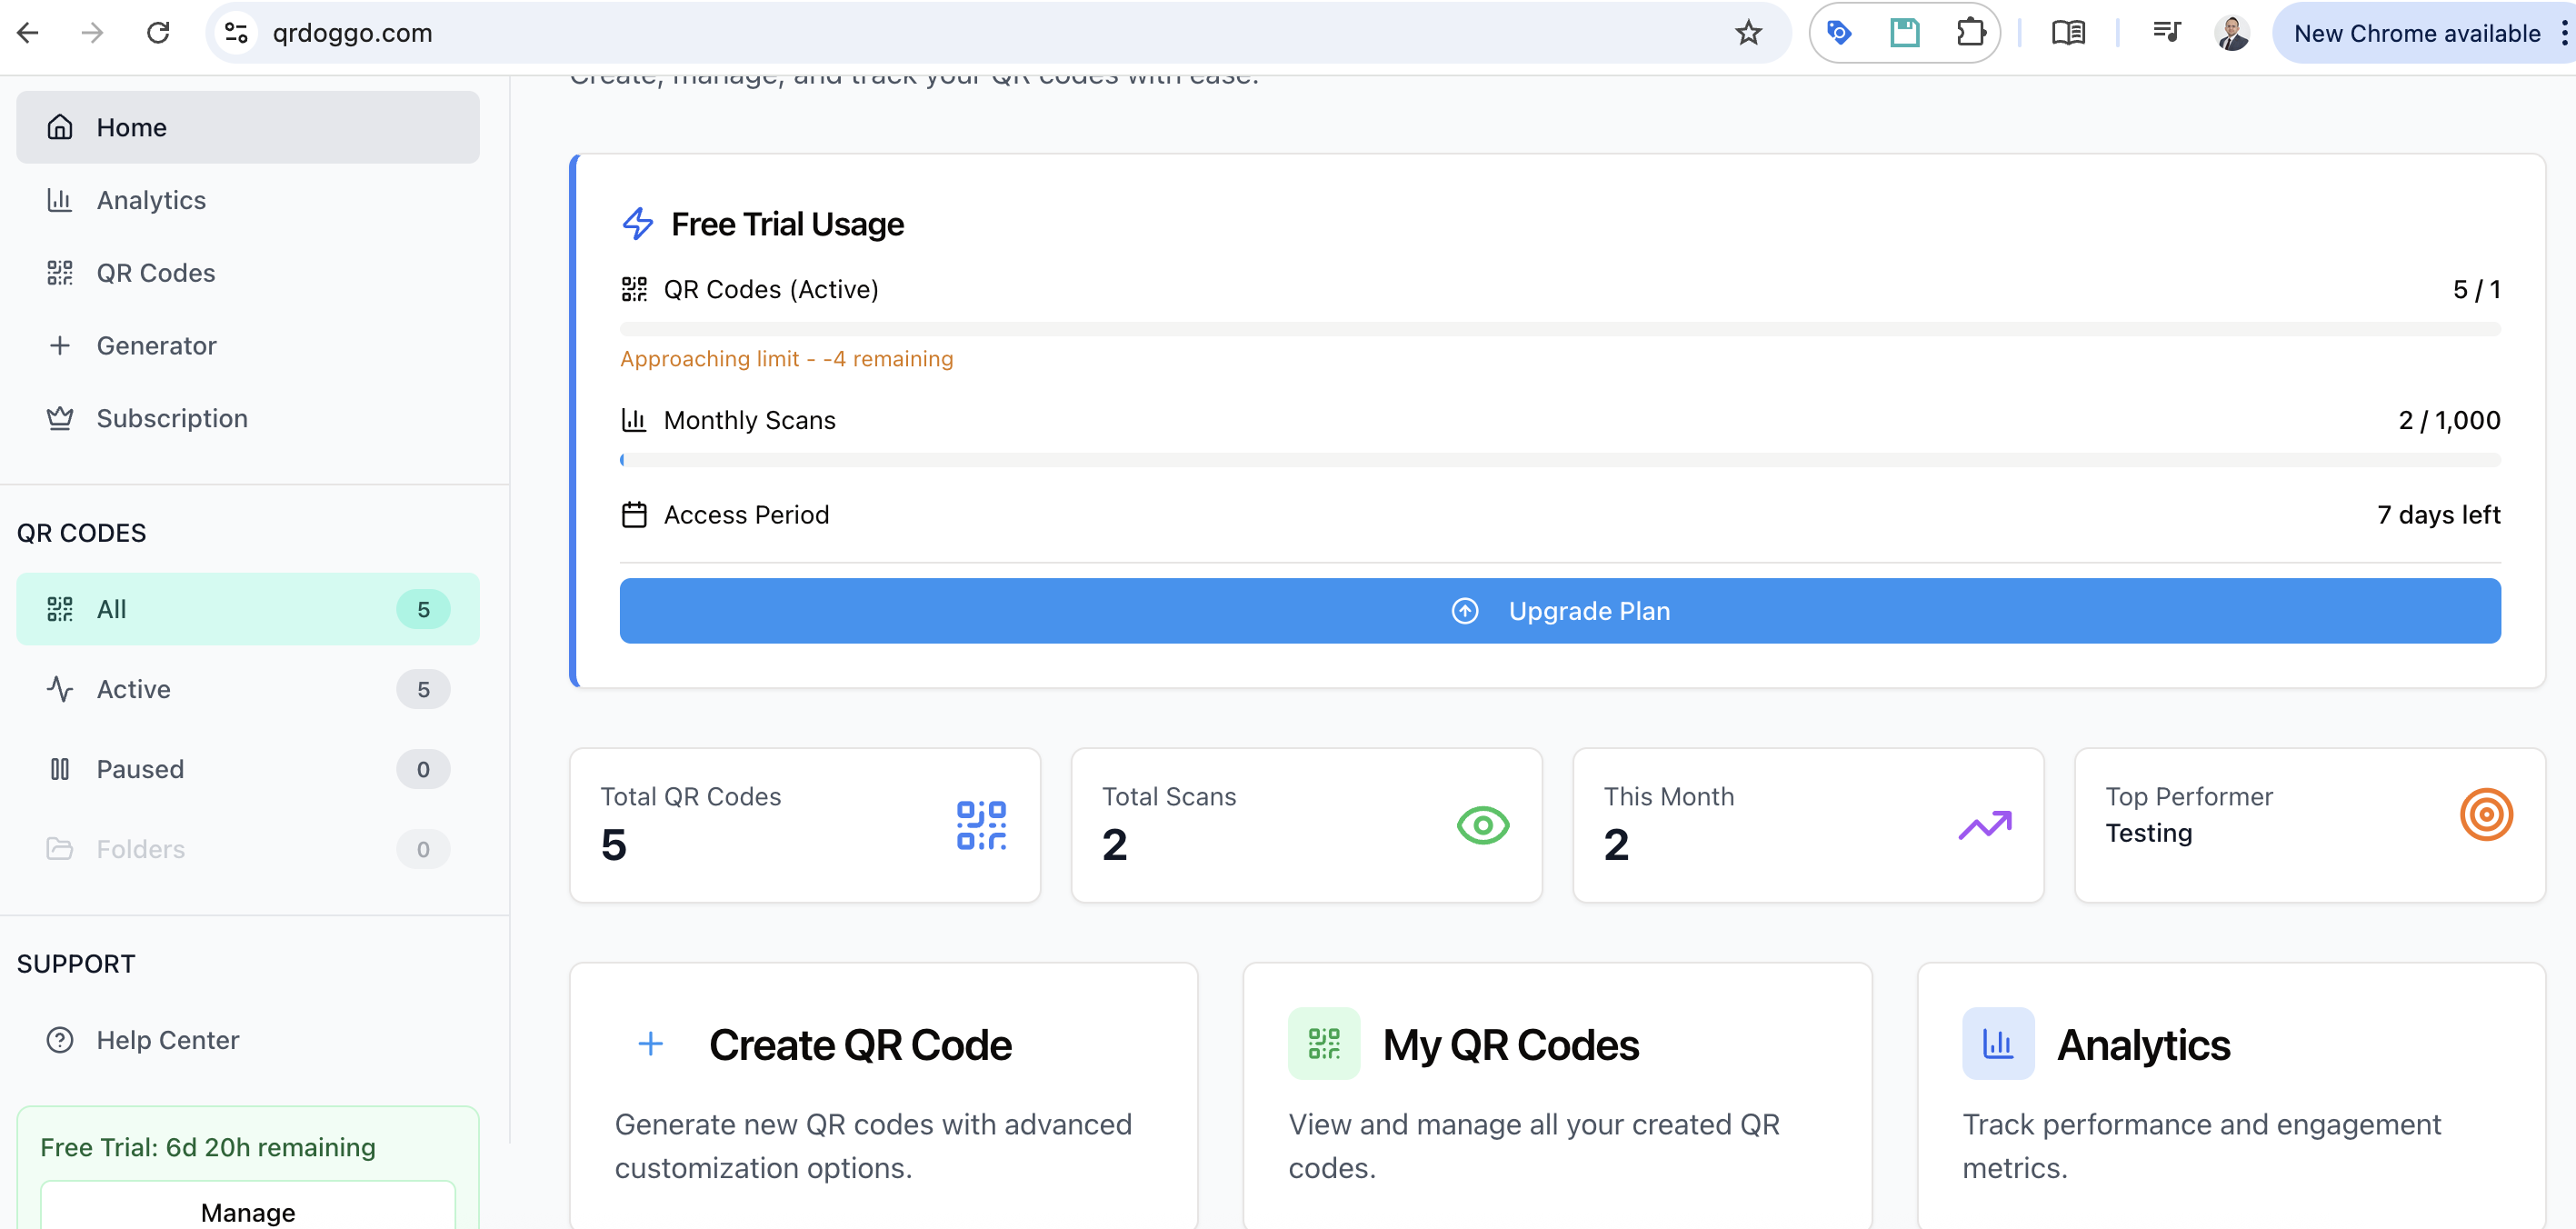2576x1229 pixels.
Task: Go back to the previous page
Action: click(x=28, y=33)
